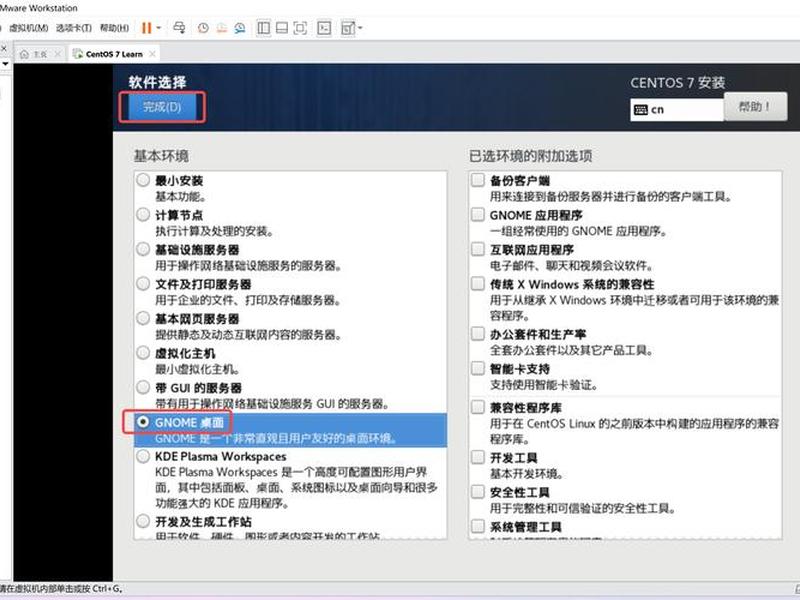
Task: Select the 文件及打印服务器 radio button
Action: 143,284
